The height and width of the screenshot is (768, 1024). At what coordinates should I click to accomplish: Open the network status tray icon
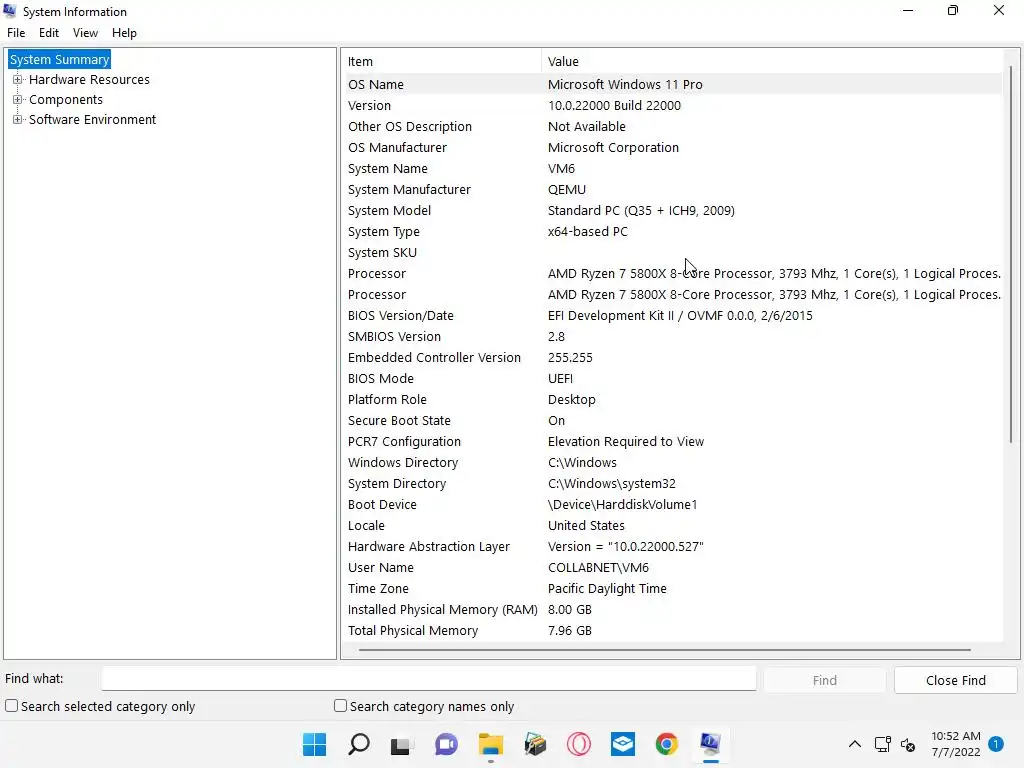pos(882,744)
